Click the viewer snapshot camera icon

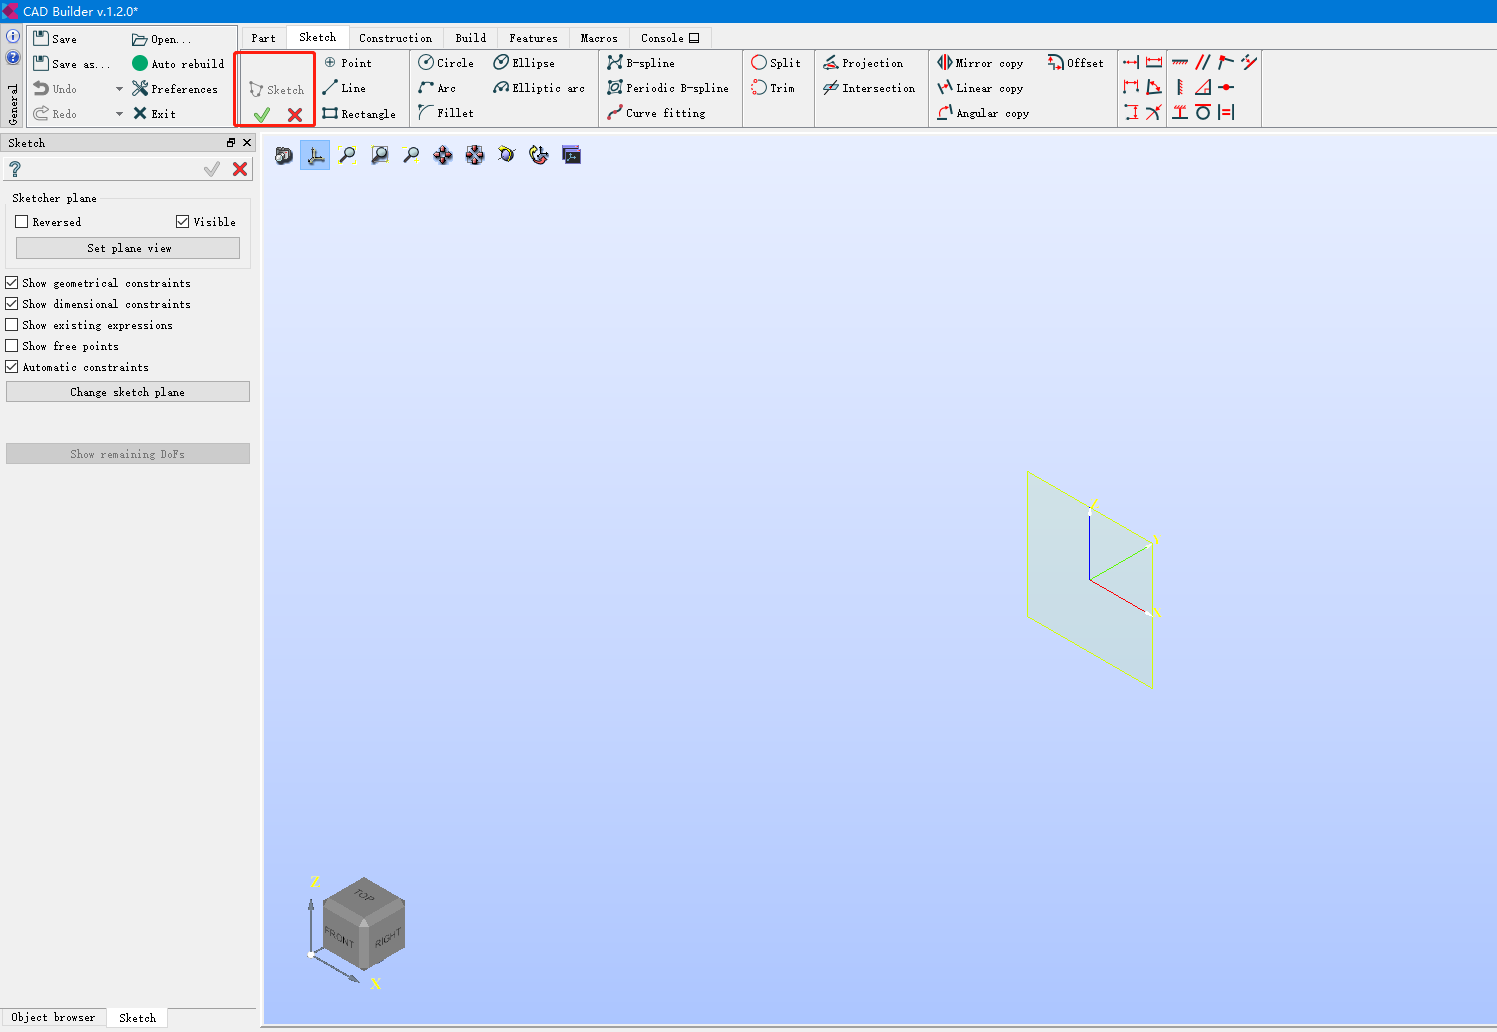click(x=284, y=155)
